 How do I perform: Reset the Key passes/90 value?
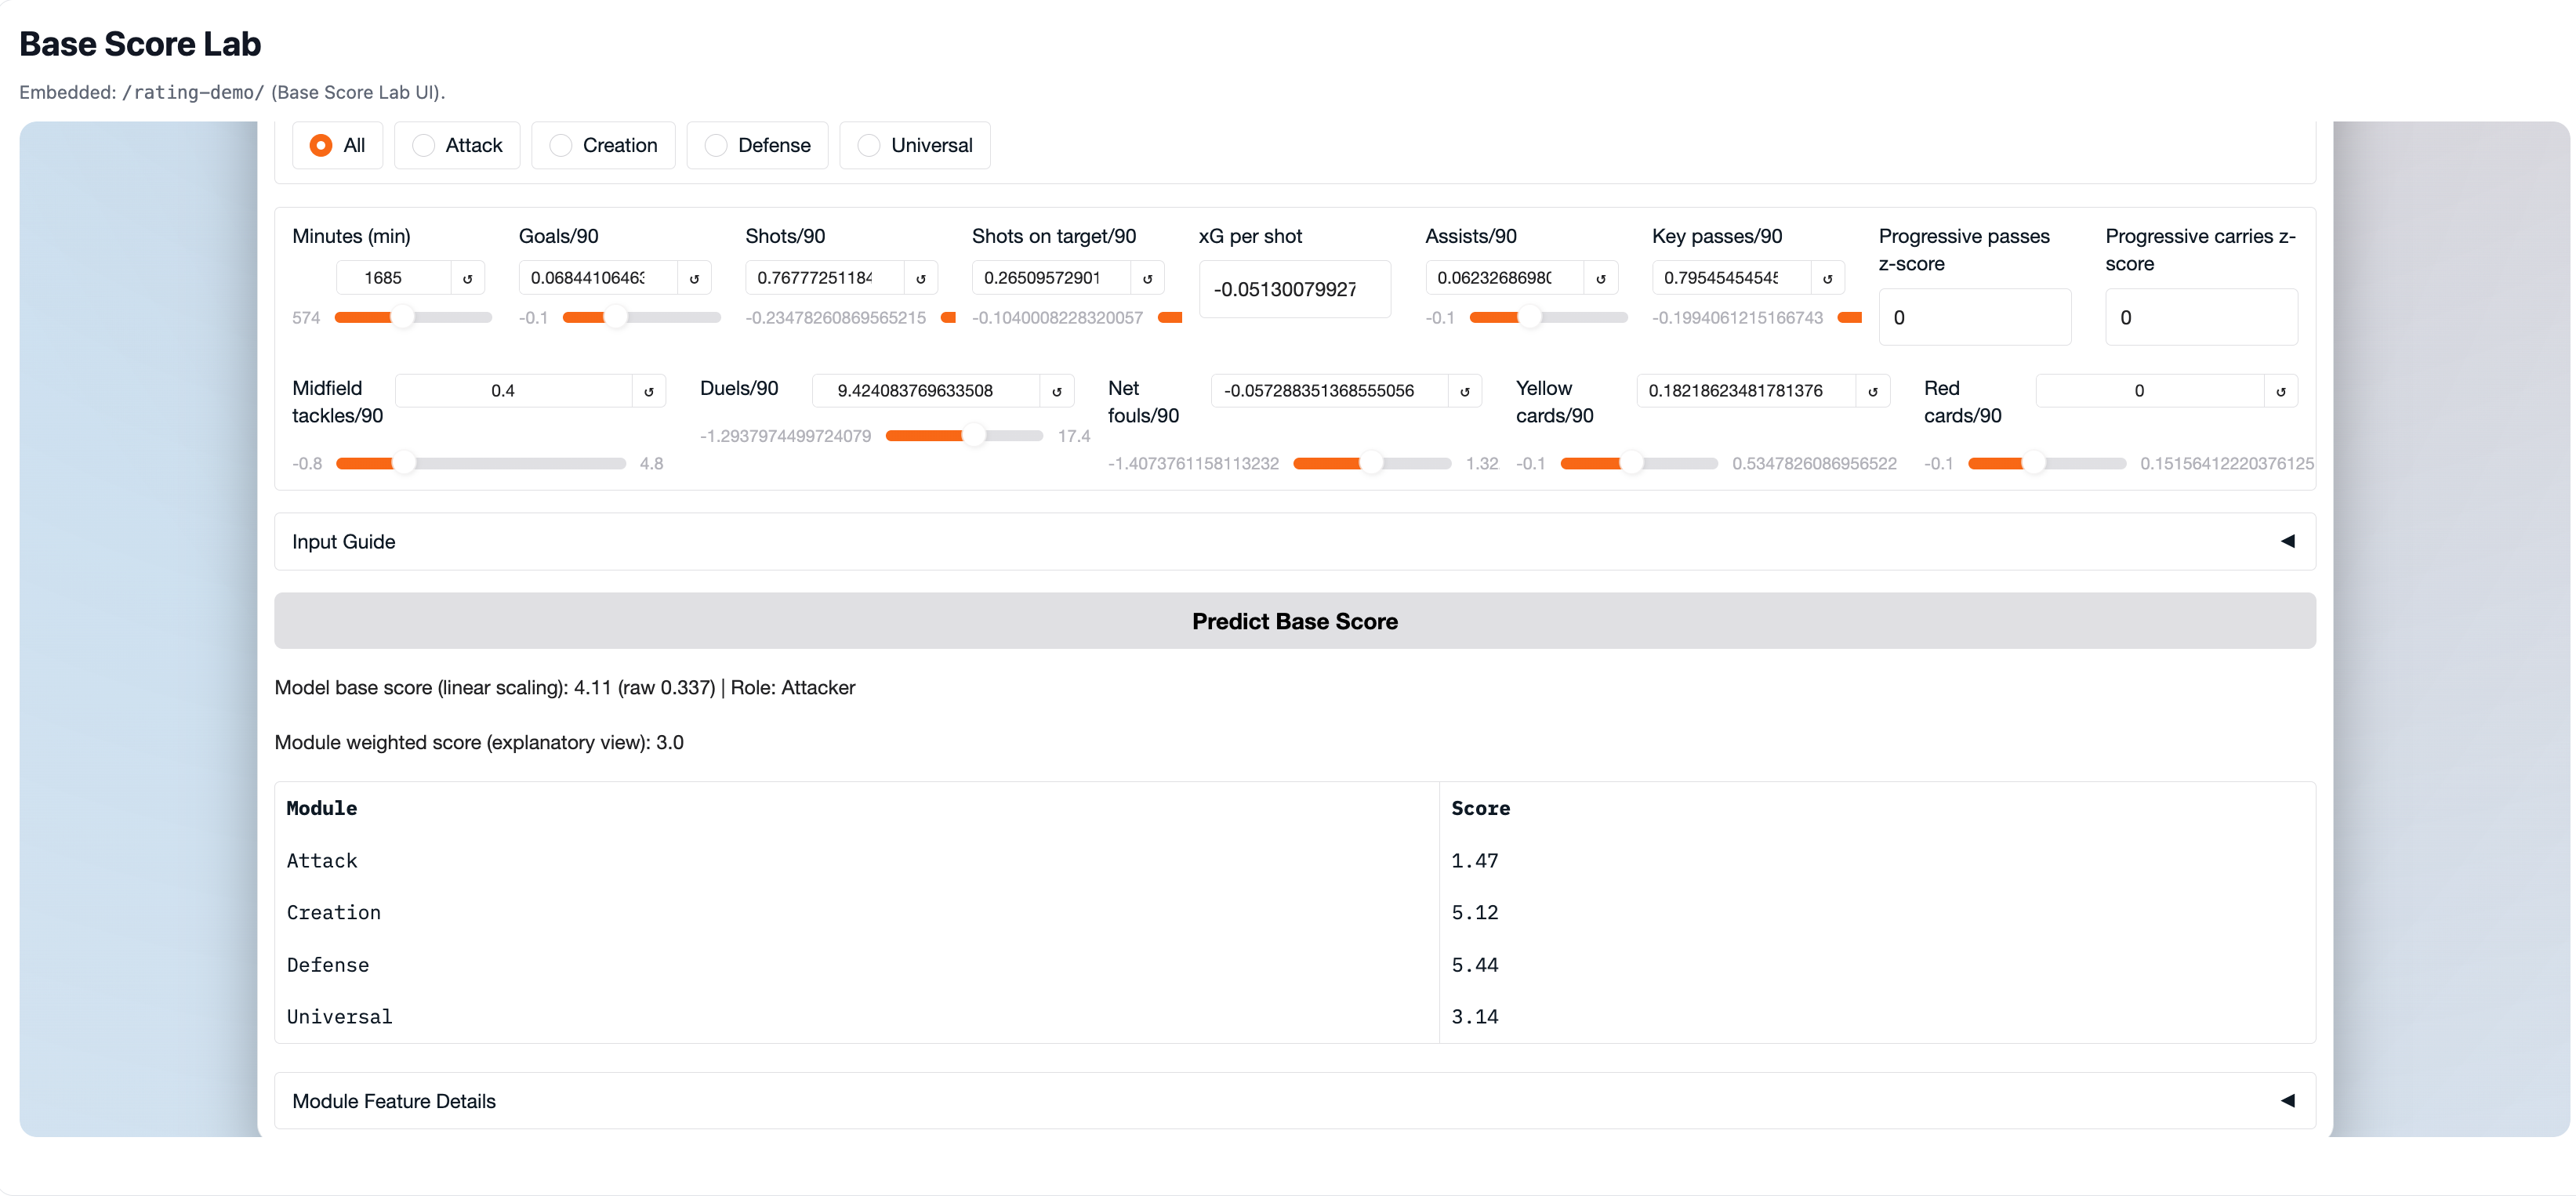coord(1828,277)
